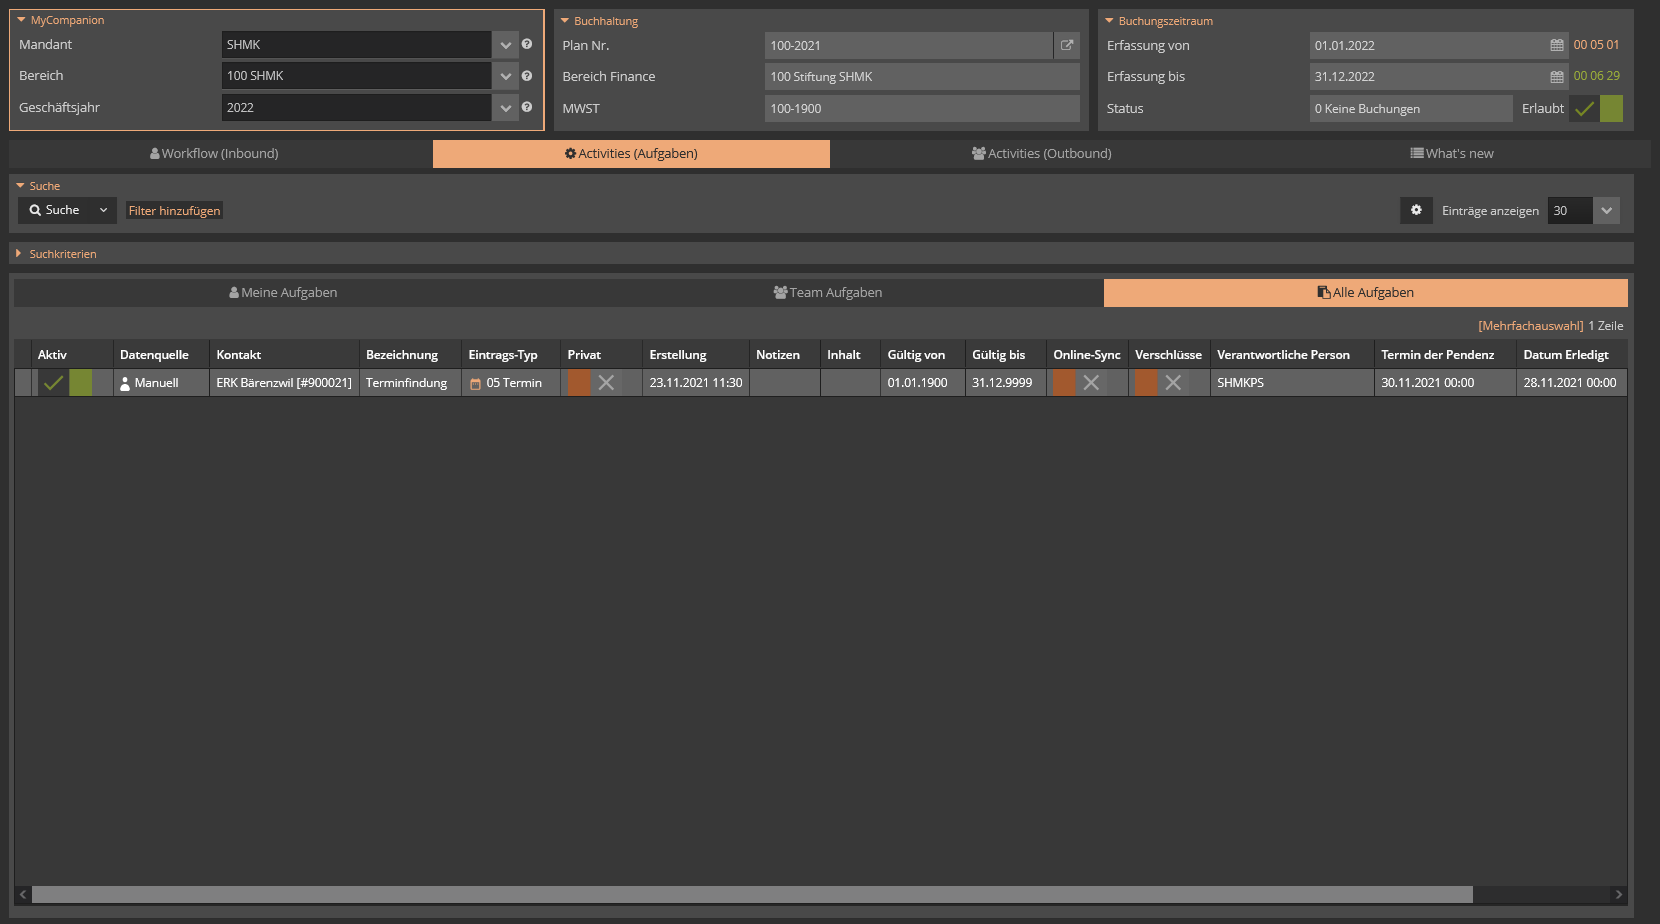Click the calendar icon for Erfassung von
Image resolution: width=1660 pixels, height=924 pixels.
click(x=1556, y=45)
